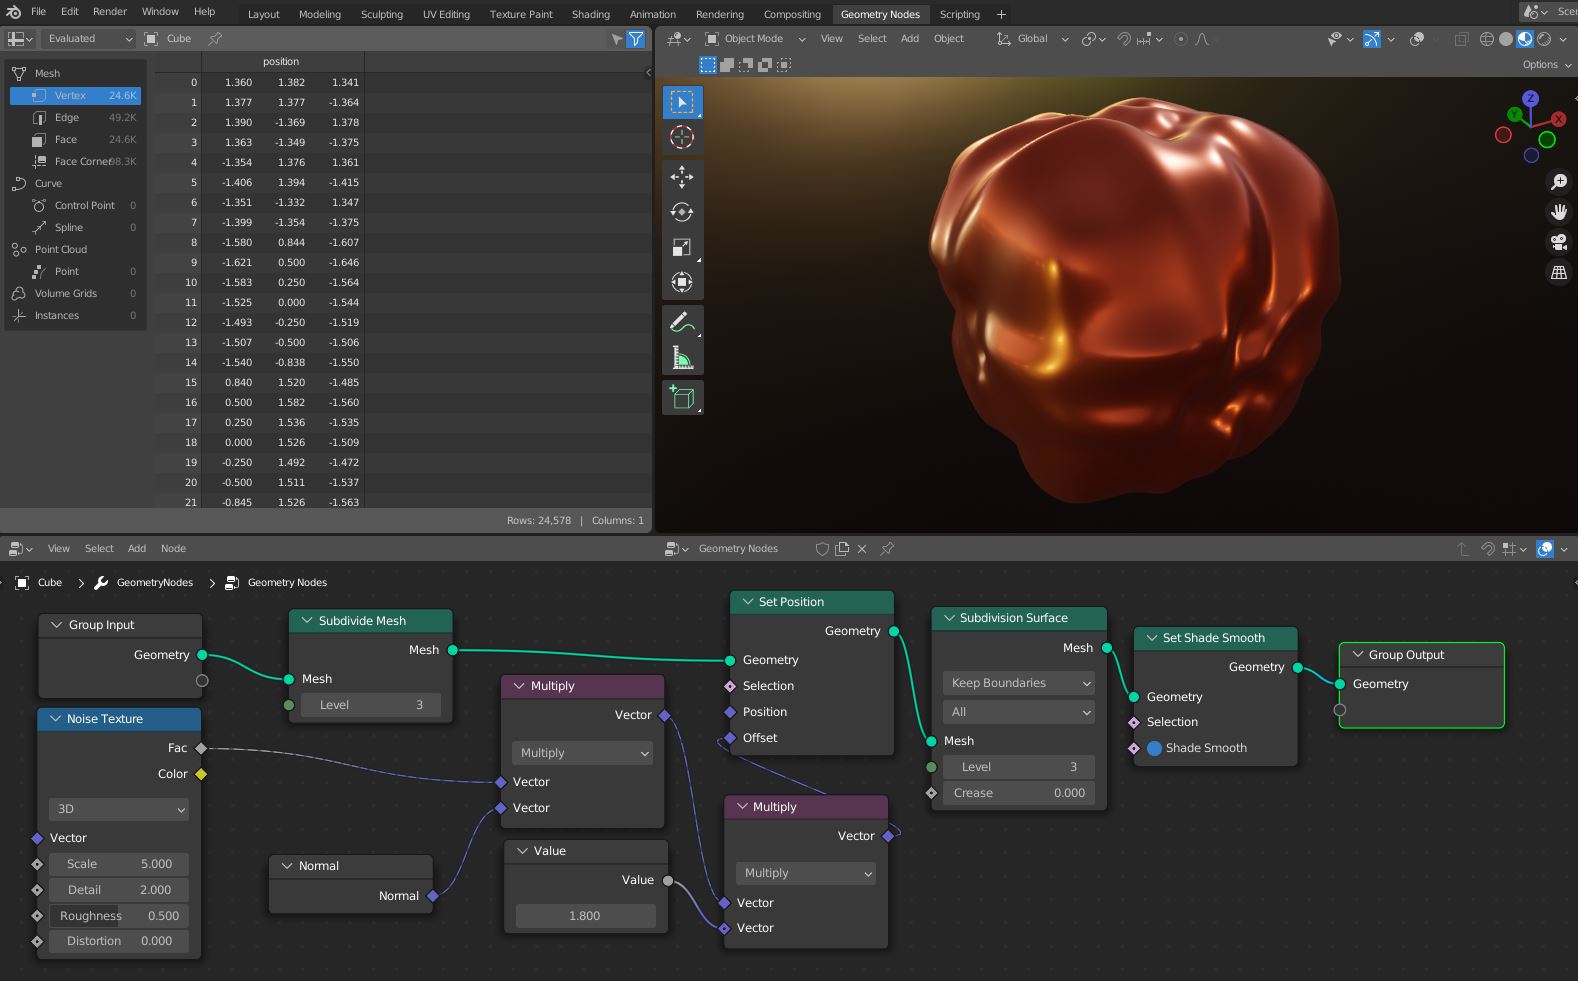
Task: Click the camera view icon
Action: 1558,242
